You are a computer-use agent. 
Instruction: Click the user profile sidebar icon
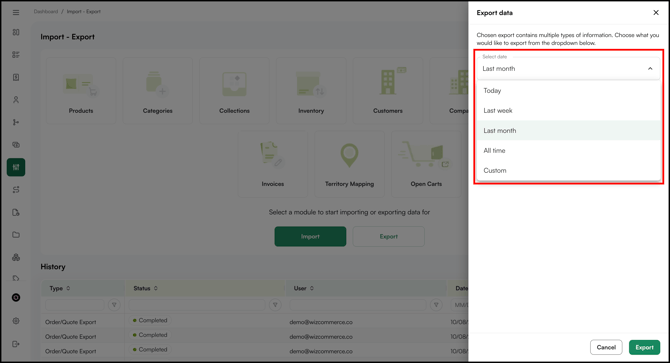[x=16, y=100]
